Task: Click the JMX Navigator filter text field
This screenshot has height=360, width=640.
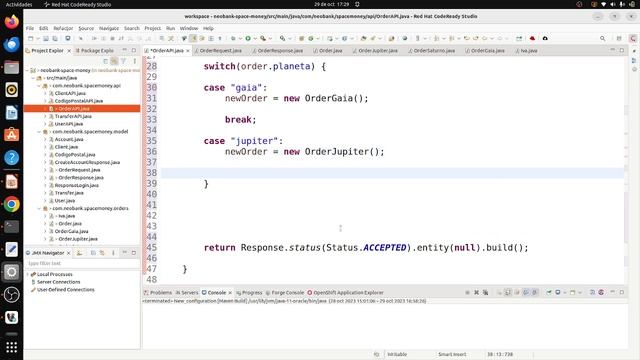Action: pos(82,263)
